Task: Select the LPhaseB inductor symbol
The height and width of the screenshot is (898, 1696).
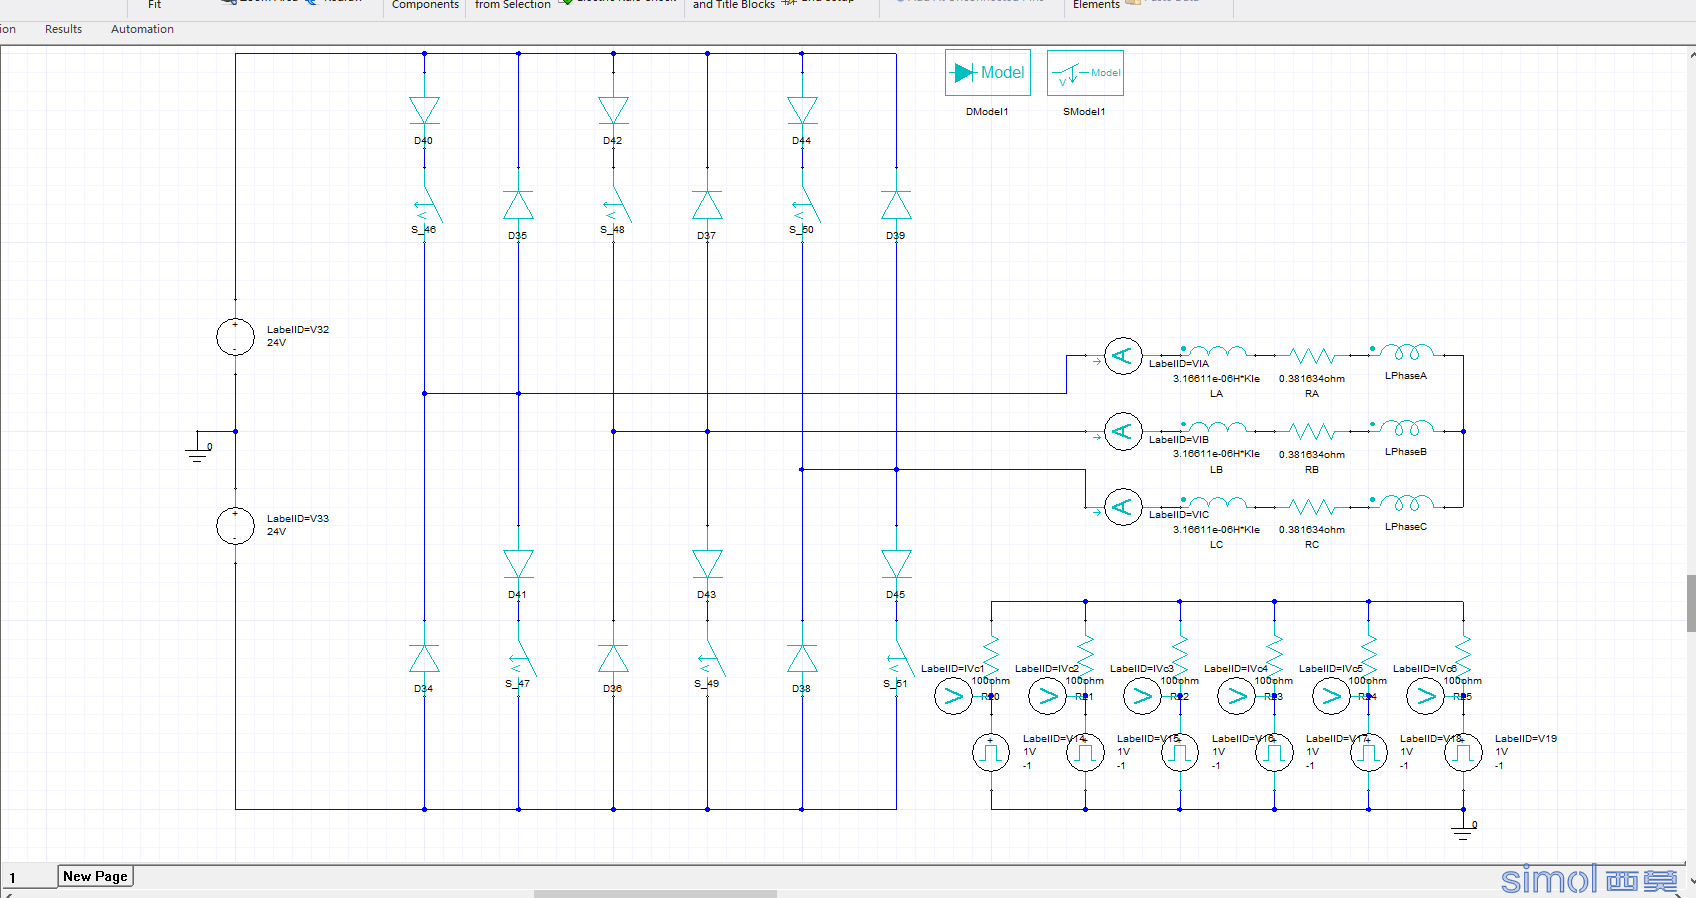Action: (1406, 427)
